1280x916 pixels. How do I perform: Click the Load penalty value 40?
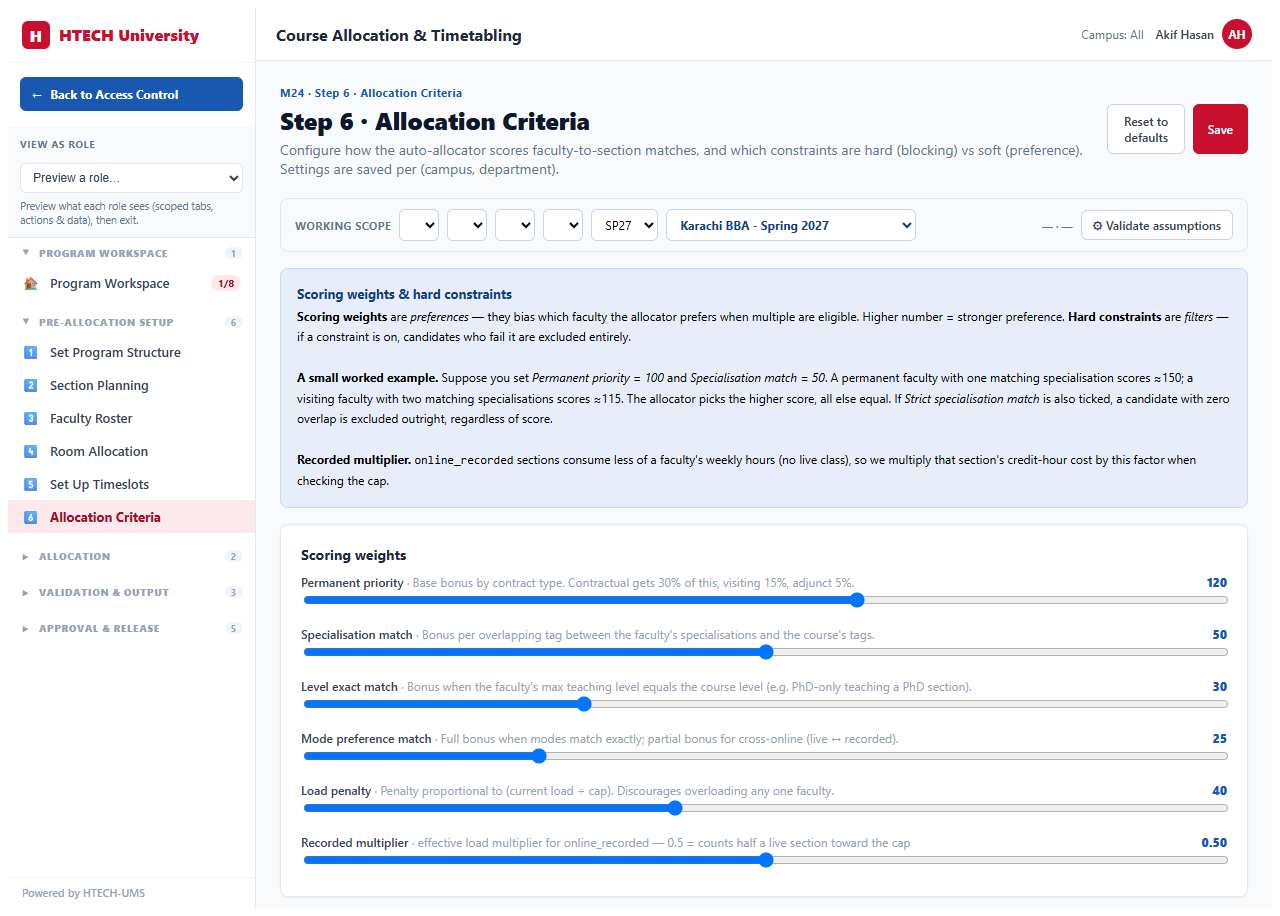[x=1219, y=790]
